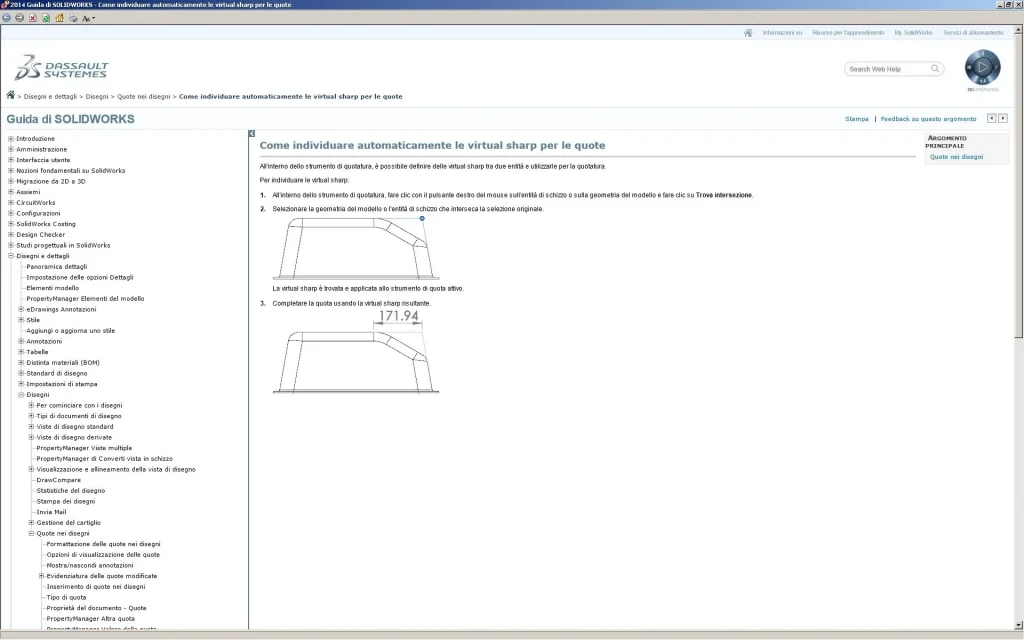Go to next topic arrow button

tap(1003, 118)
